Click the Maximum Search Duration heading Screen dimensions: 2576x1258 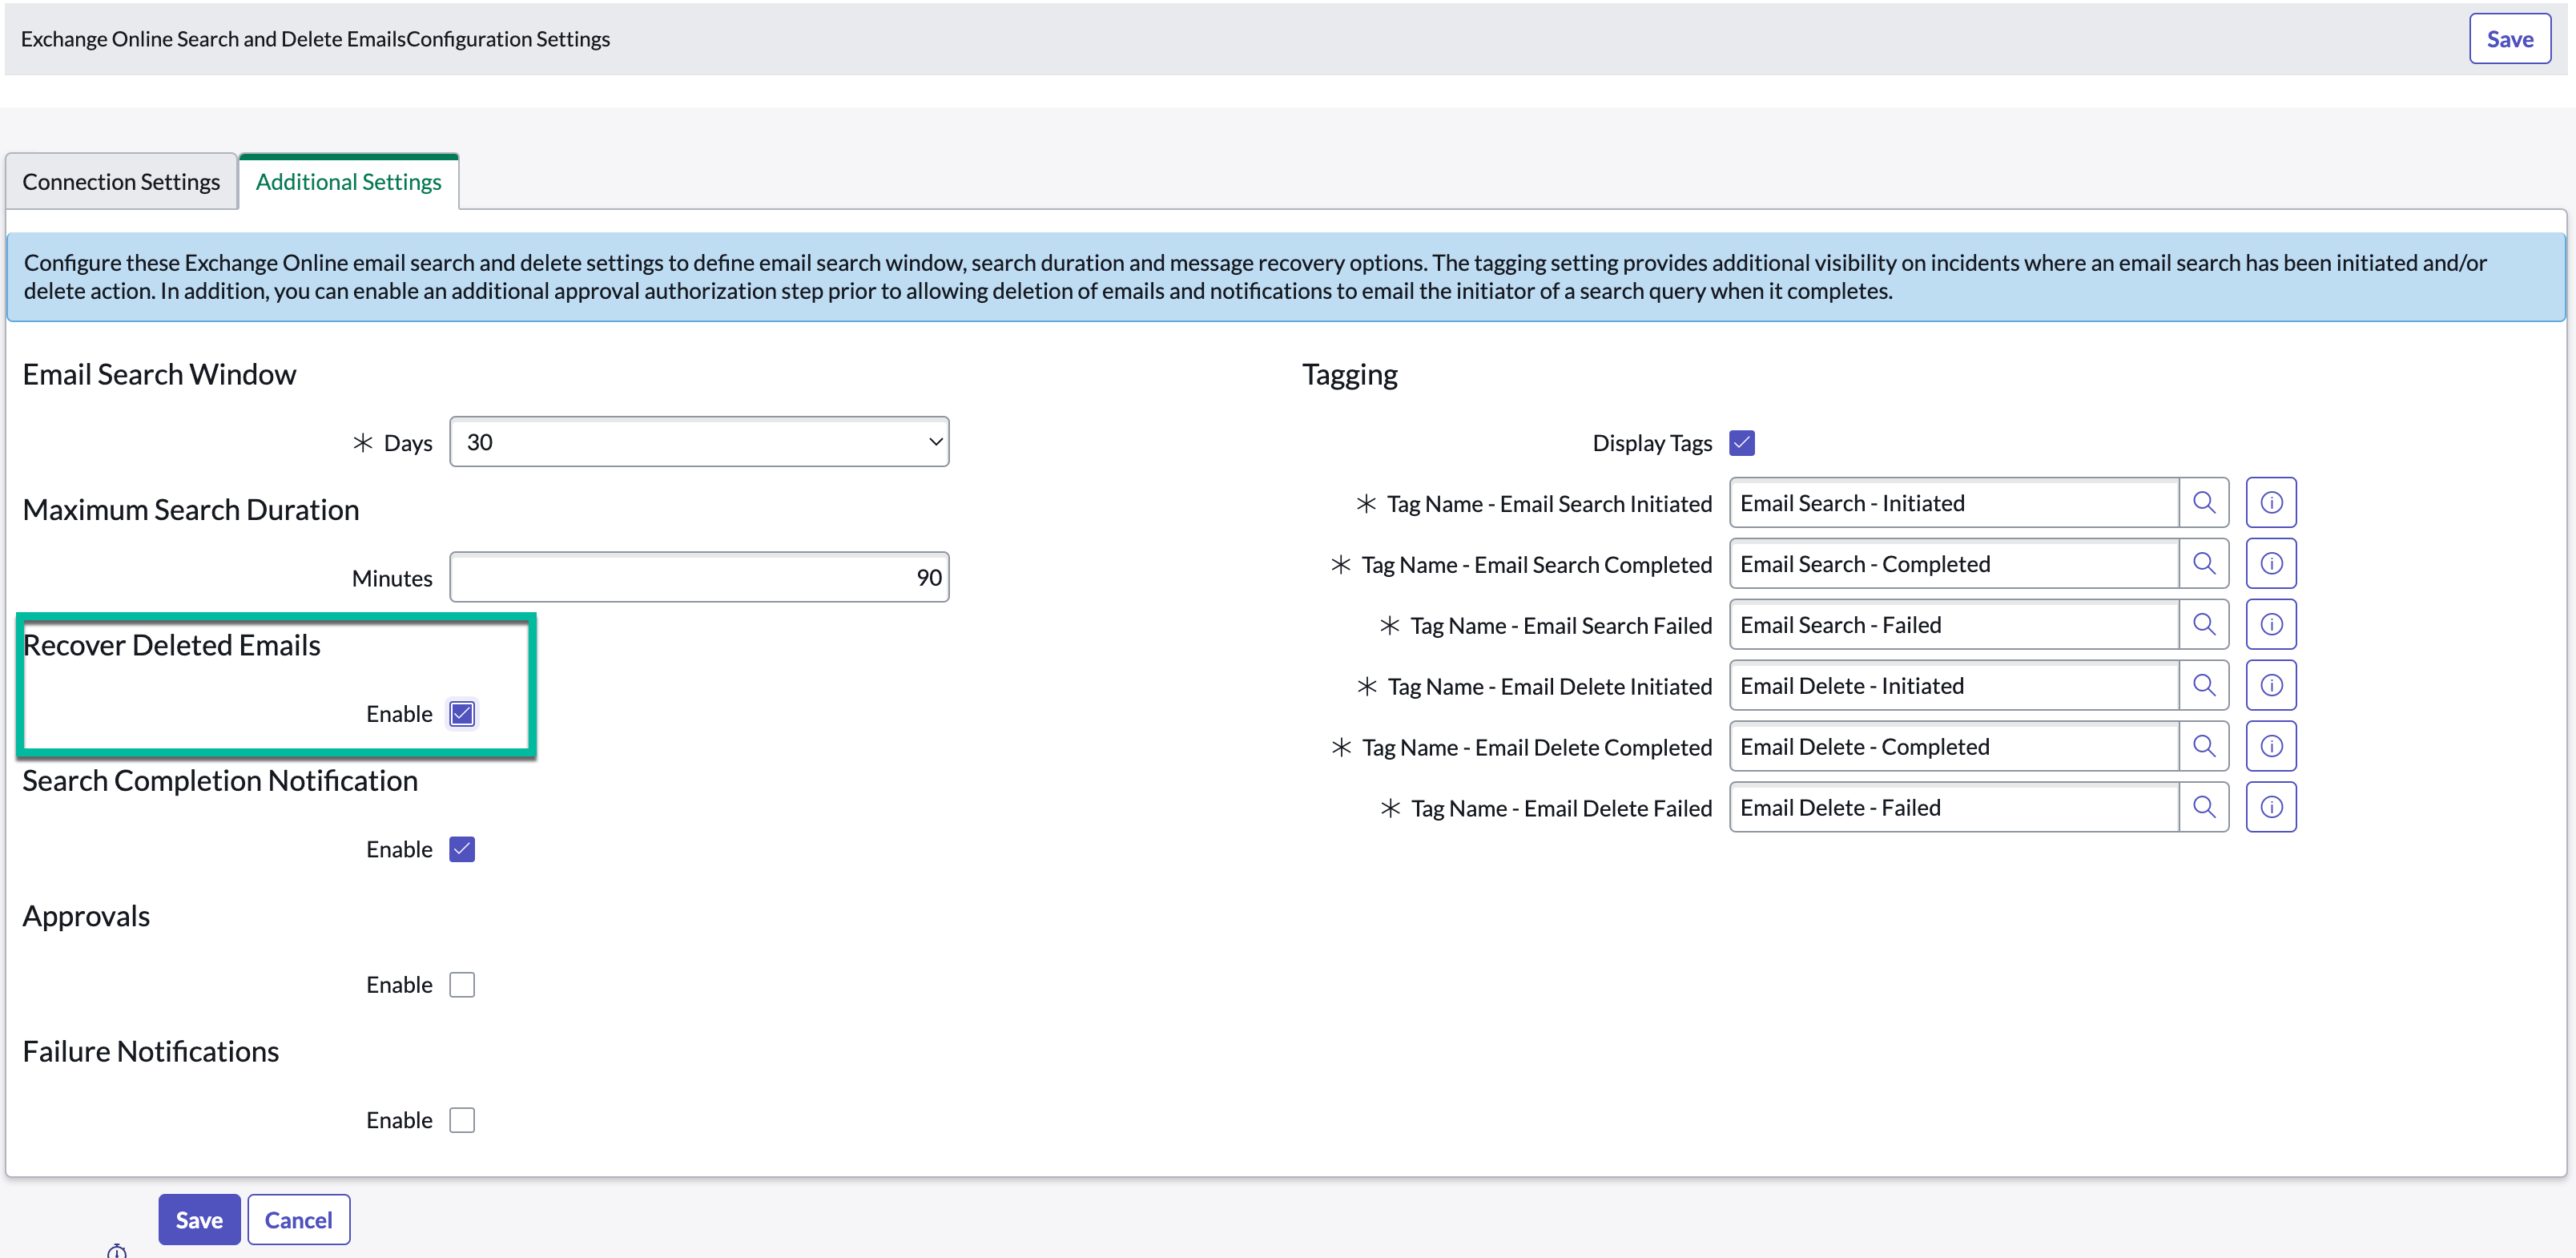click(191, 510)
